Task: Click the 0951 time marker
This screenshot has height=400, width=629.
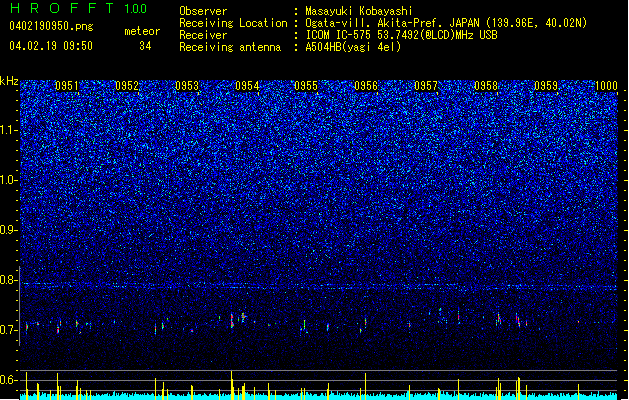Action: tap(67, 86)
